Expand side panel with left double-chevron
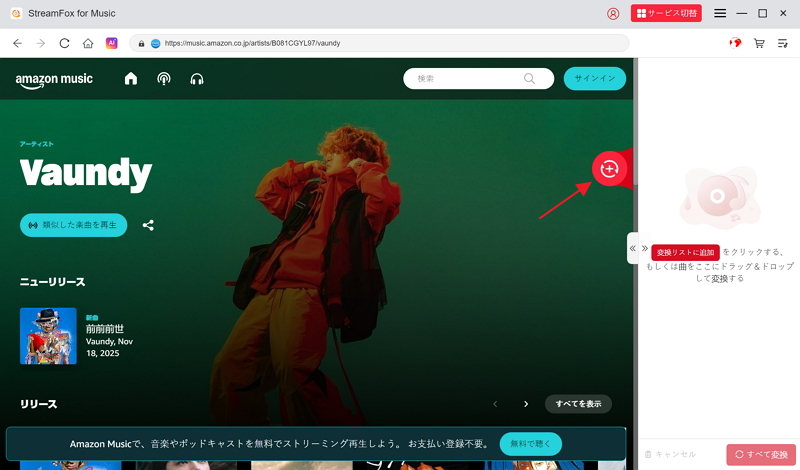The image size is (800, 470). 633,249
